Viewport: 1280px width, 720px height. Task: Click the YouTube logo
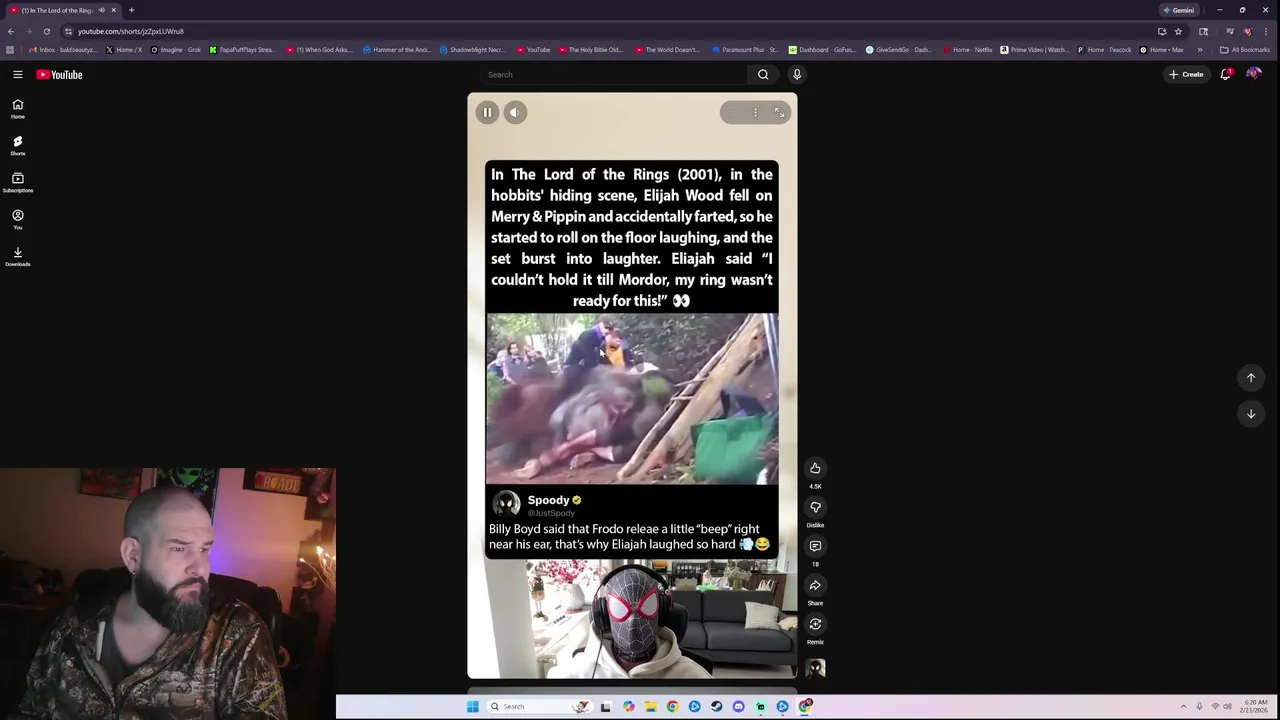[x=59, y=74]
